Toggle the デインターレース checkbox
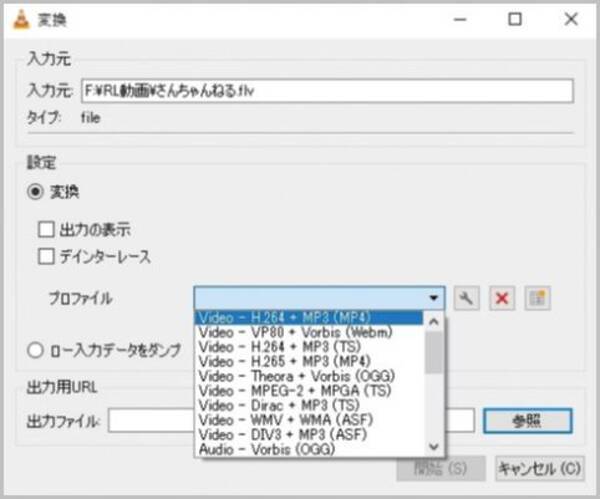Viewport: 600px width, 499px height. tap(46, 257)
